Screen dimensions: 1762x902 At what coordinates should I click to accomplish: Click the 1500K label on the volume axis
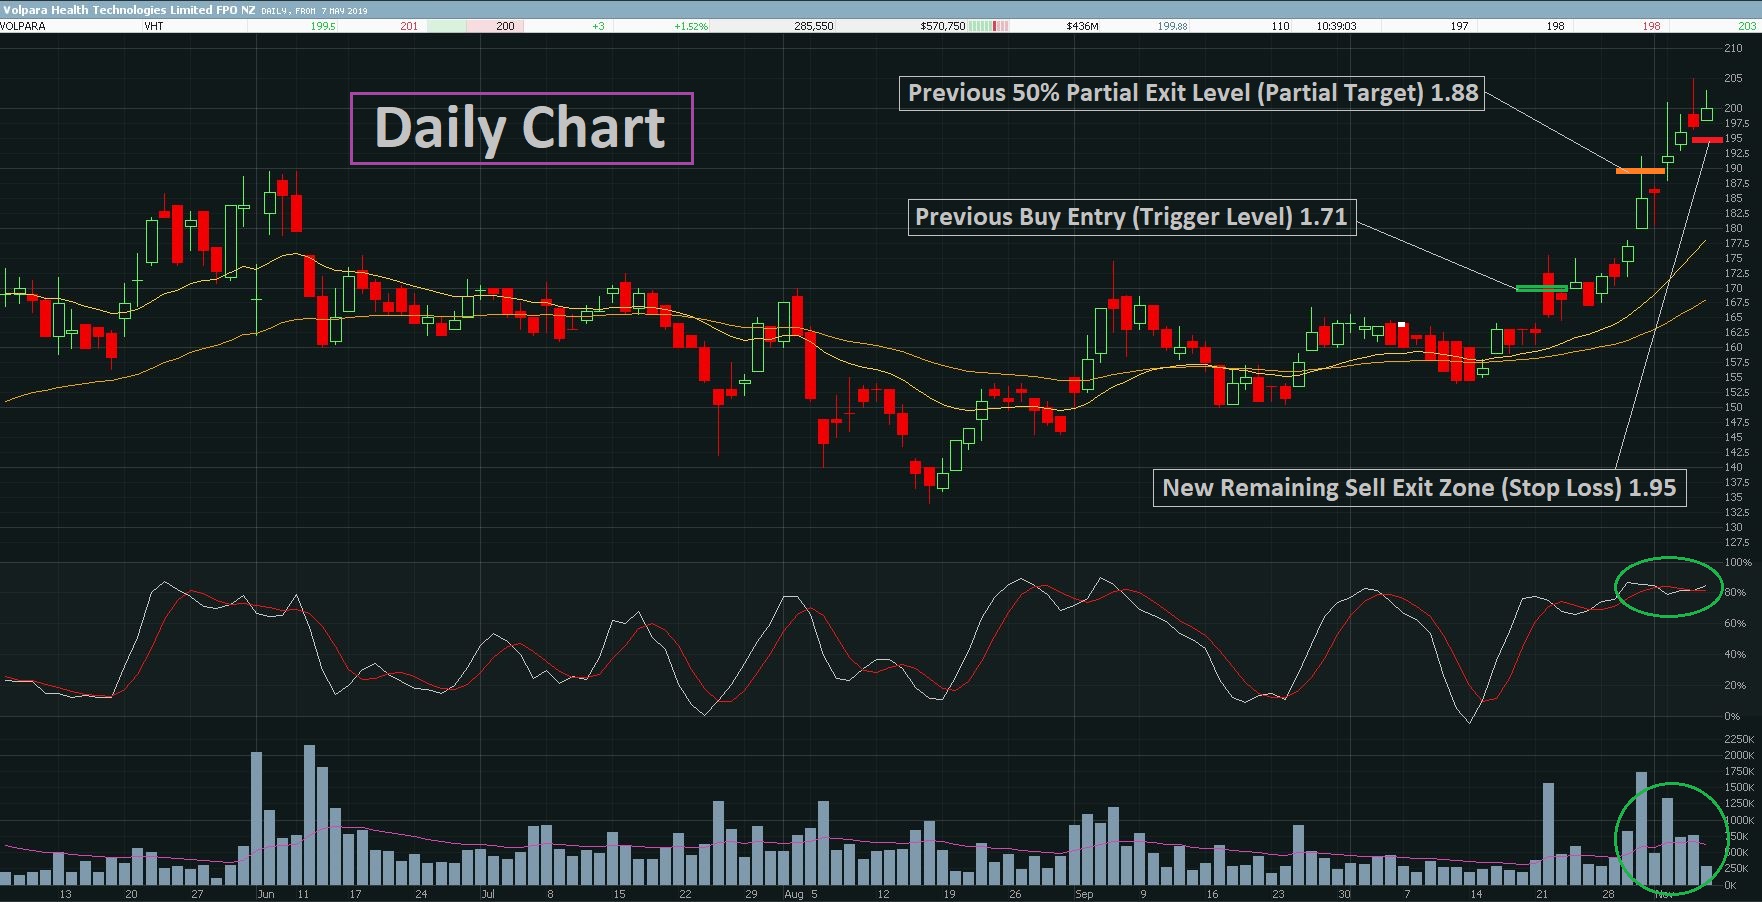pyautogui.click(x=1739, y=788)
